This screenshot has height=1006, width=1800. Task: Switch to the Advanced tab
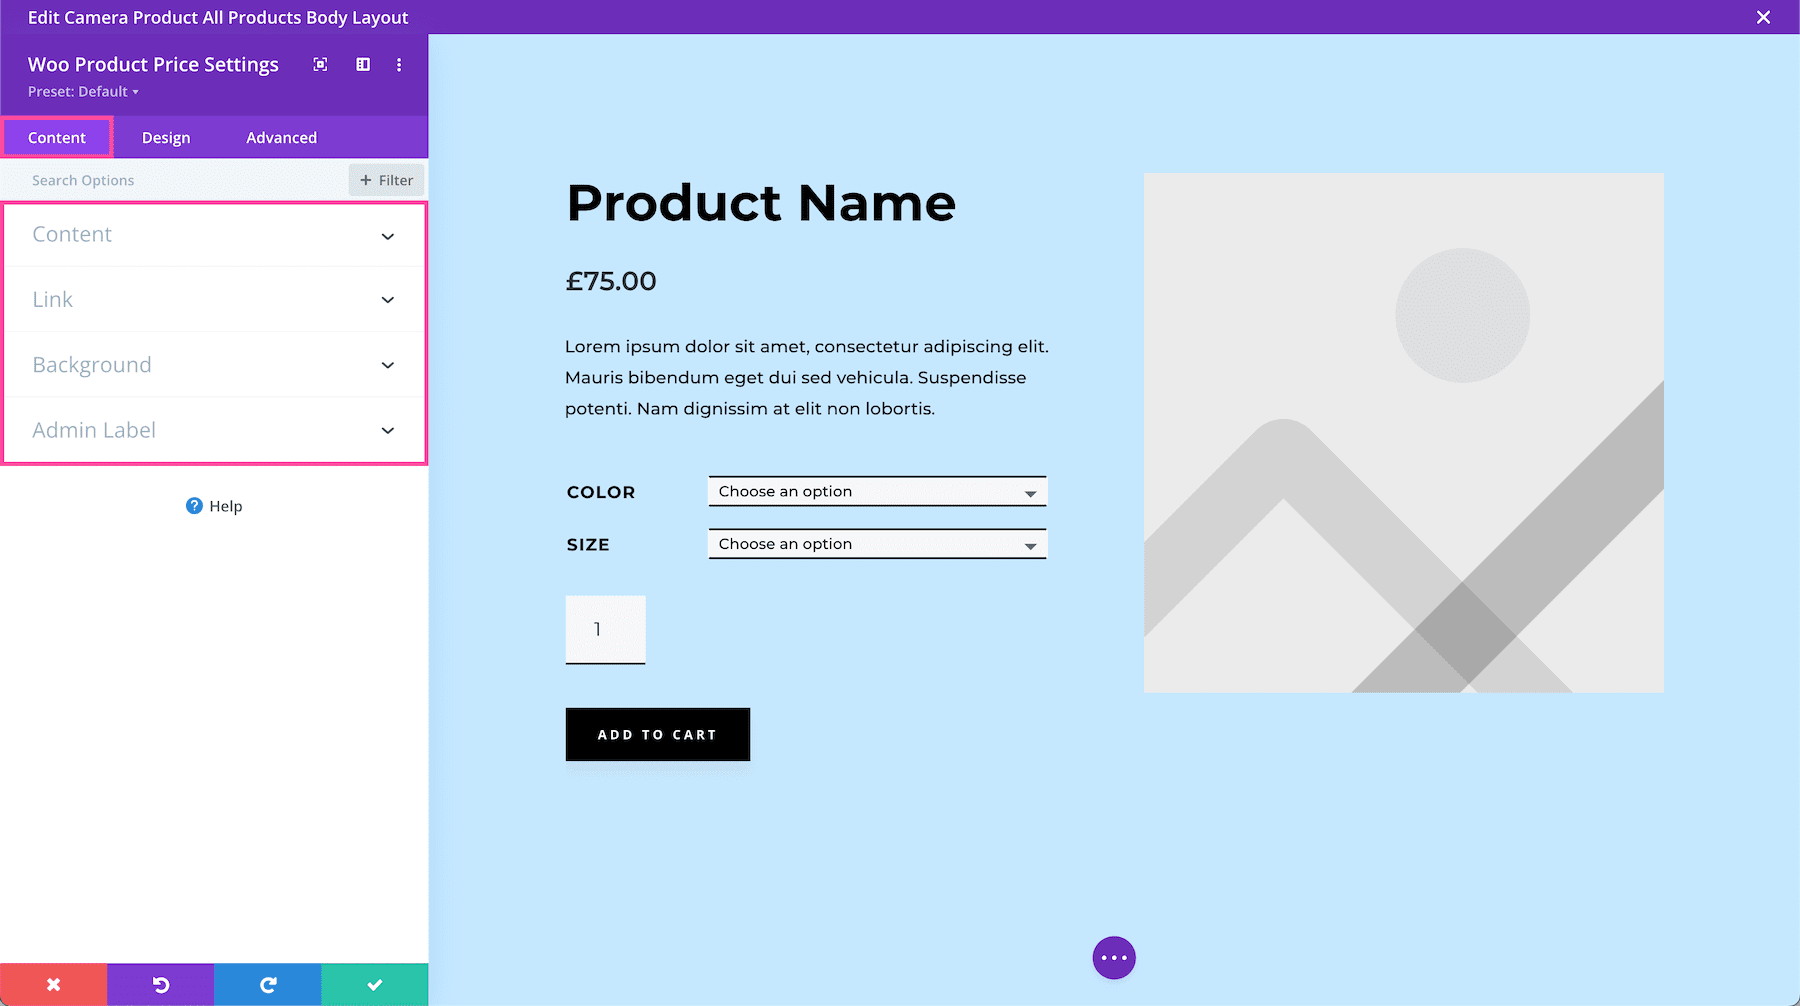(x=281, y=137)
